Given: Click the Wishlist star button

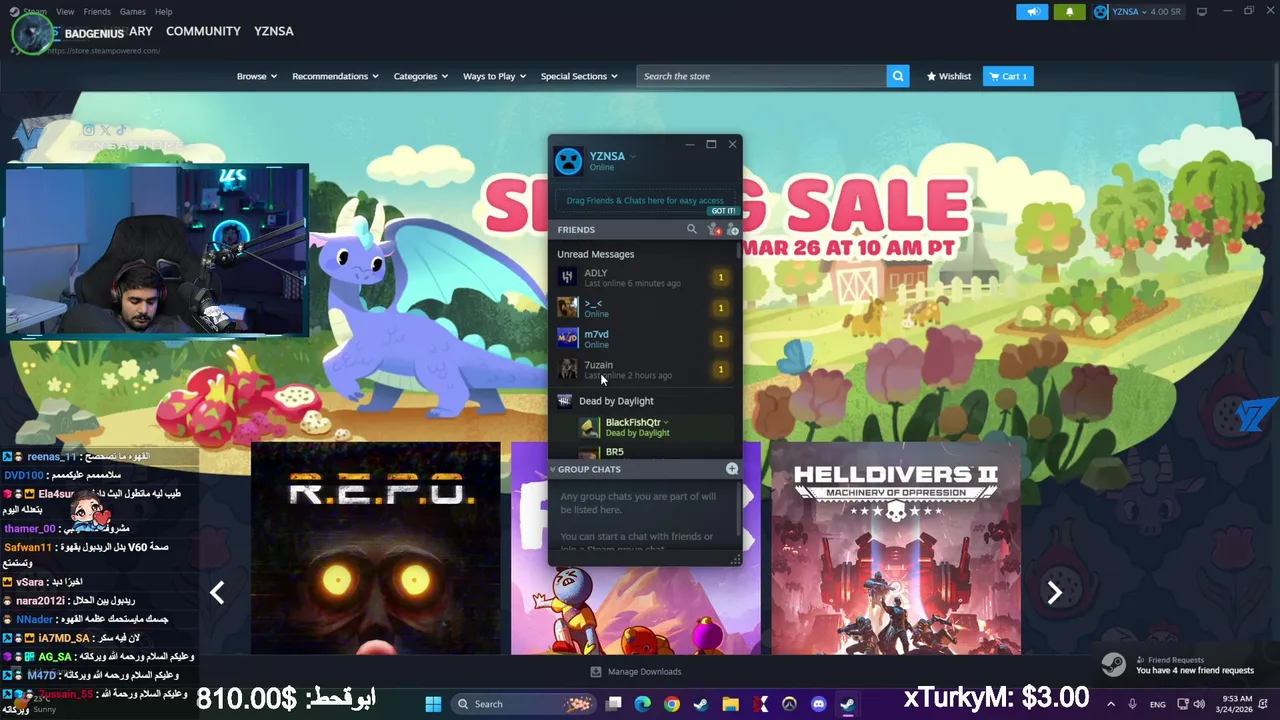Looking at the screenshot, I should (x=948, y=76).
